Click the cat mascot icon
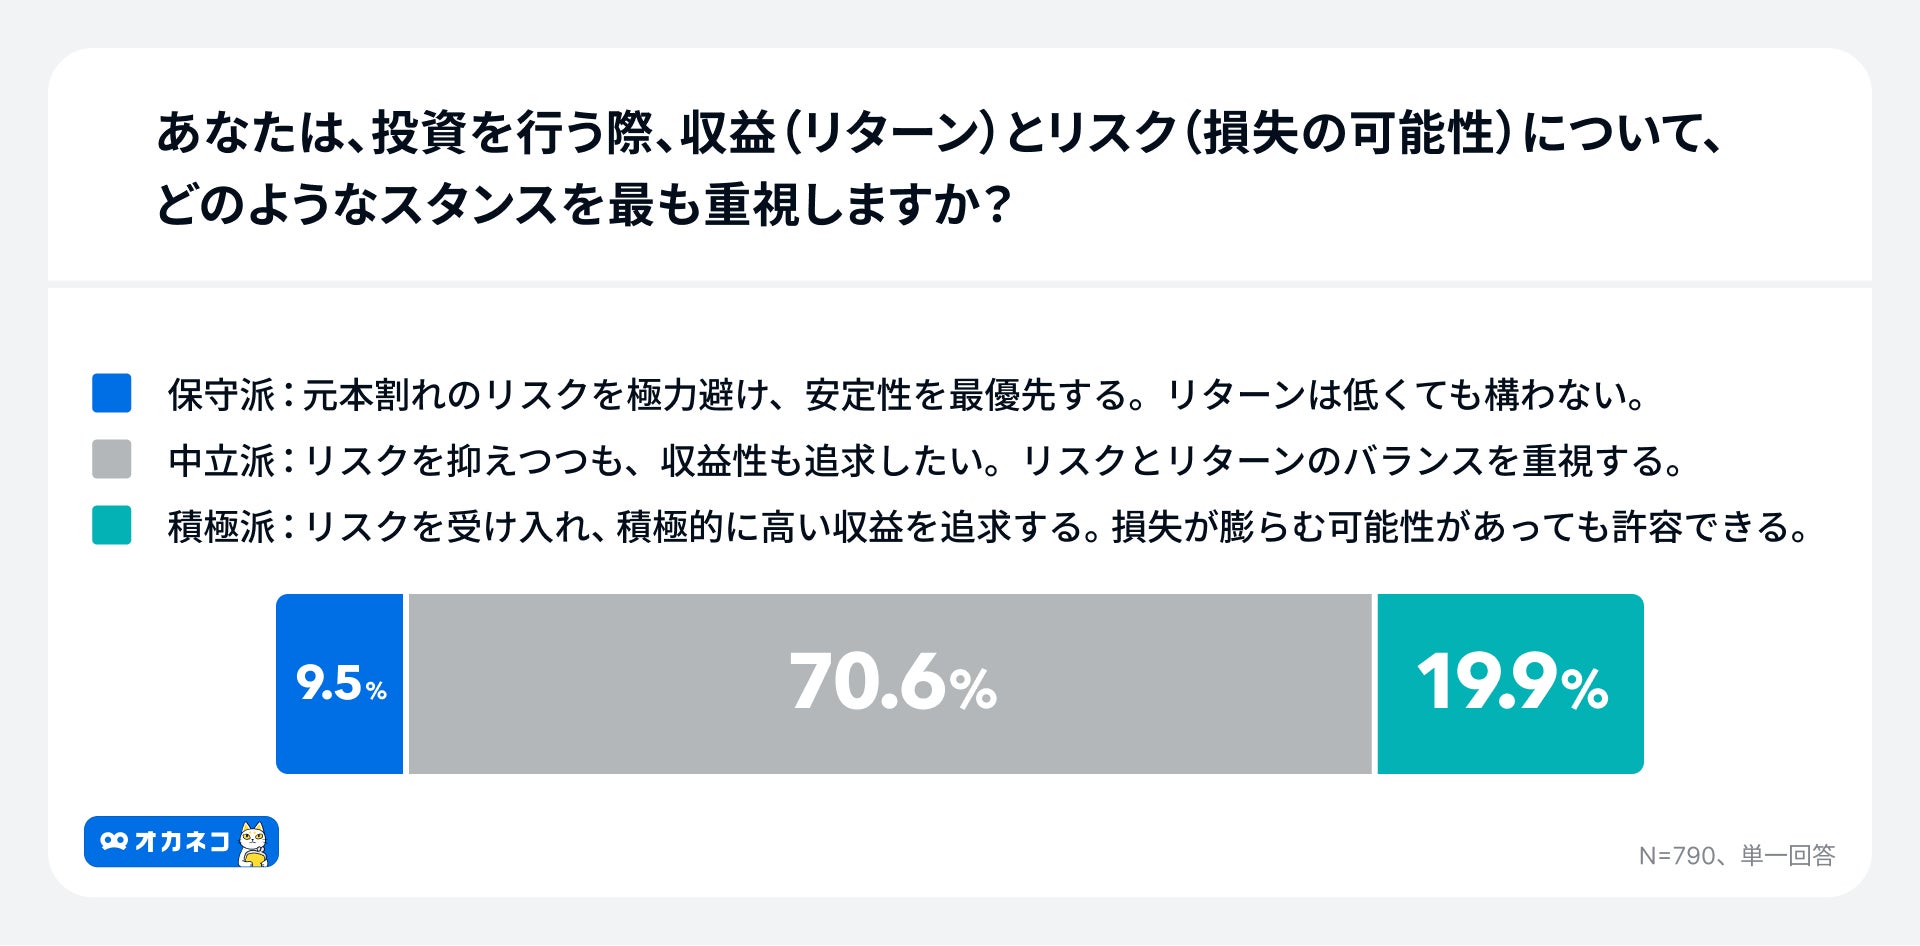 [254, 843]
